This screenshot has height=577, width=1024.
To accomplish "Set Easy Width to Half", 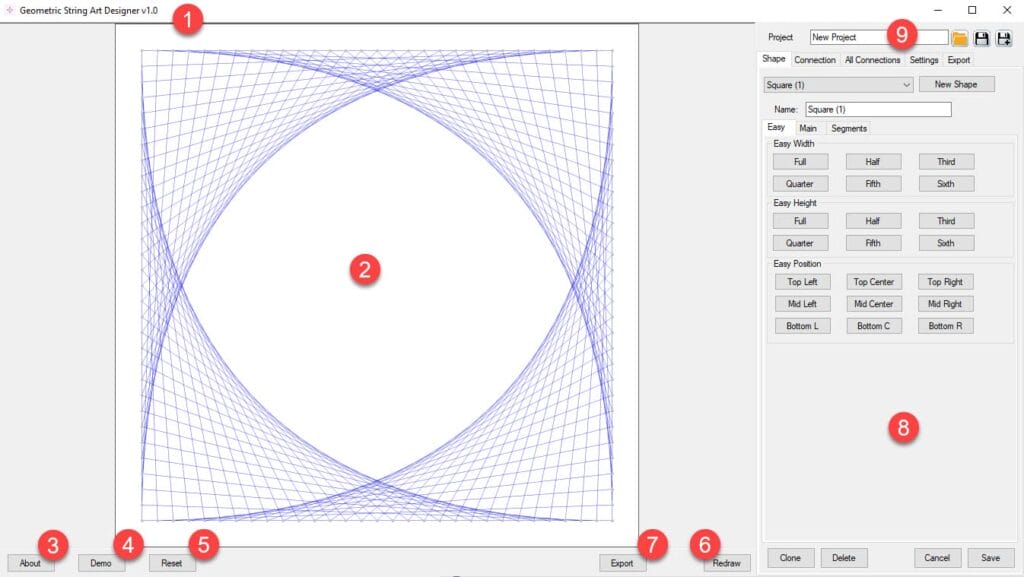I will click(x=873, y=162).
